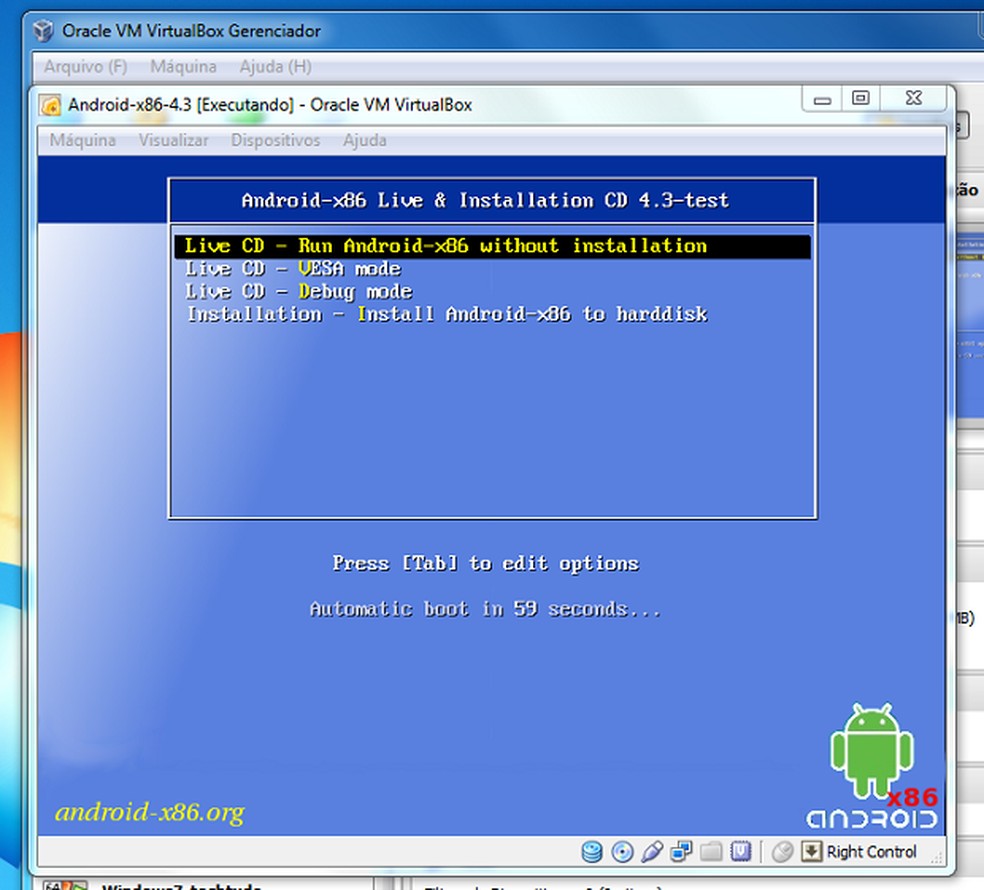Click the Automatic boot countdown text
Viewport: 984px width, 890px height.
[486, 609]
